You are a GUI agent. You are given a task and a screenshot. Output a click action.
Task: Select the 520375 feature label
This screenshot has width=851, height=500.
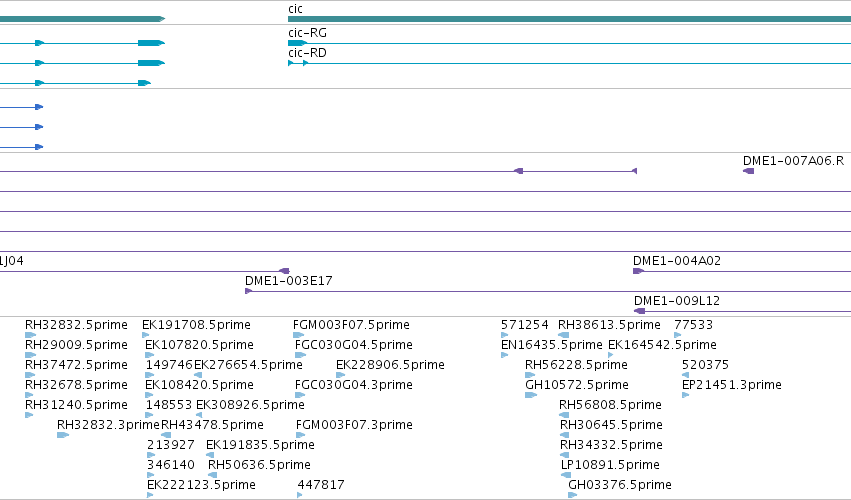tap(705, 365)
